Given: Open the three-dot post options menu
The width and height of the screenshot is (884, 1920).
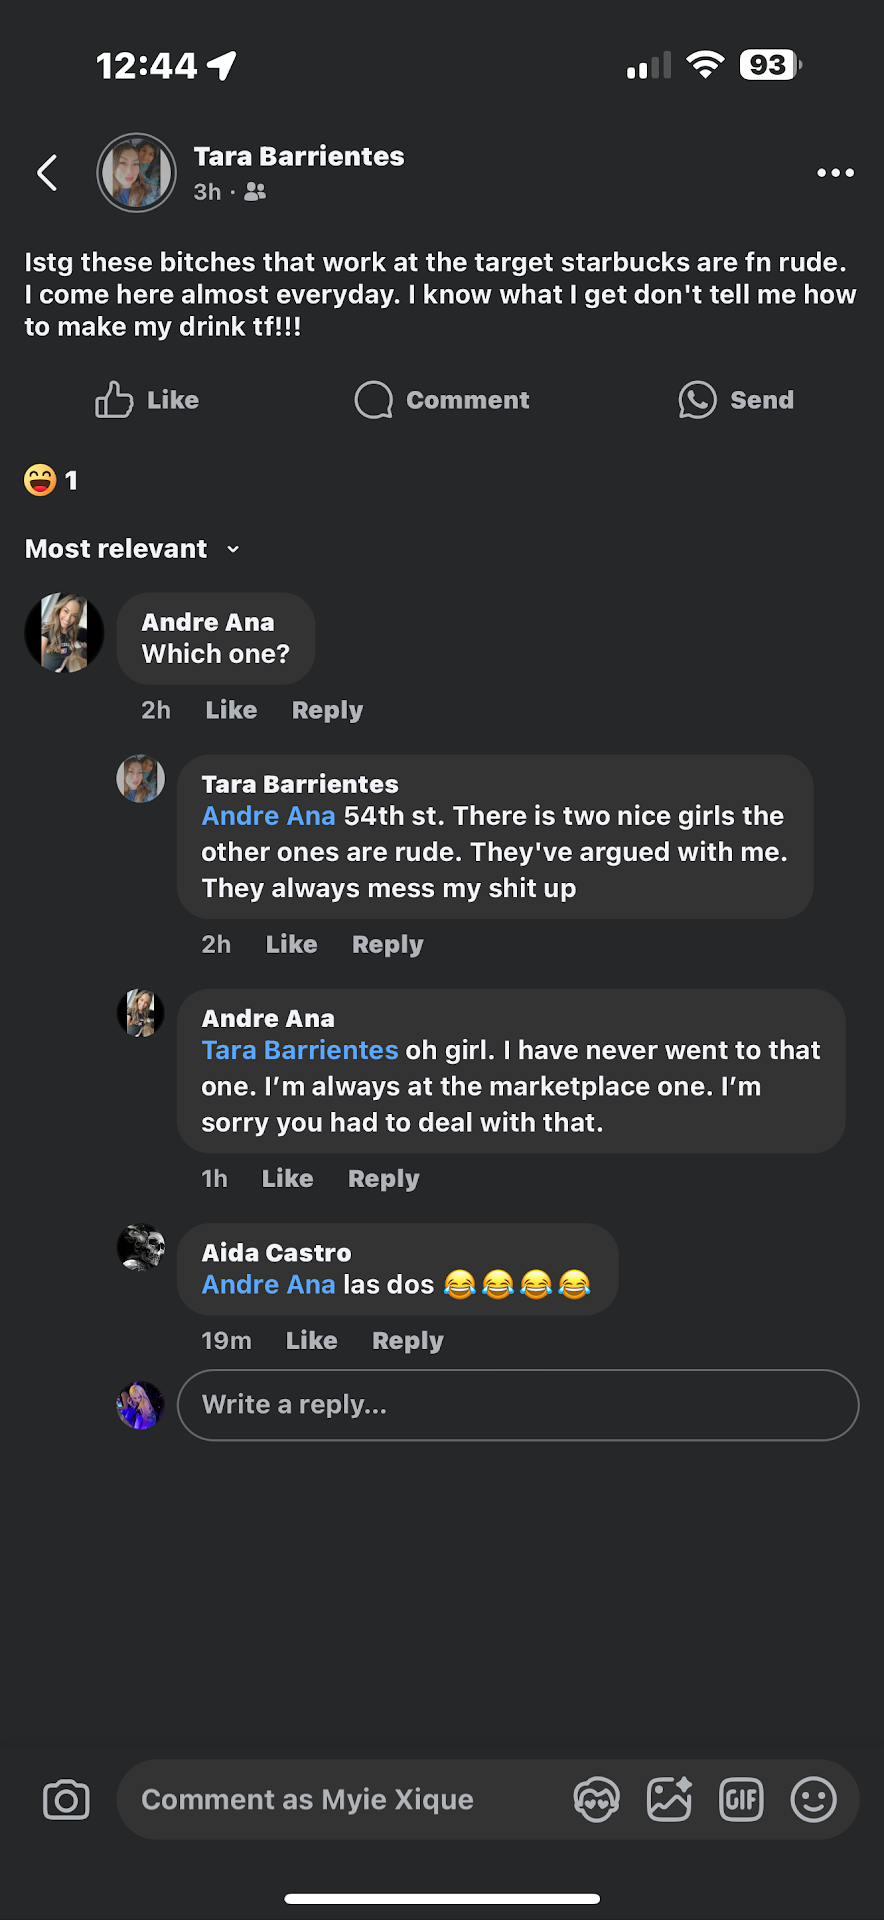Looking at the screenshot, I should point(835,173).
